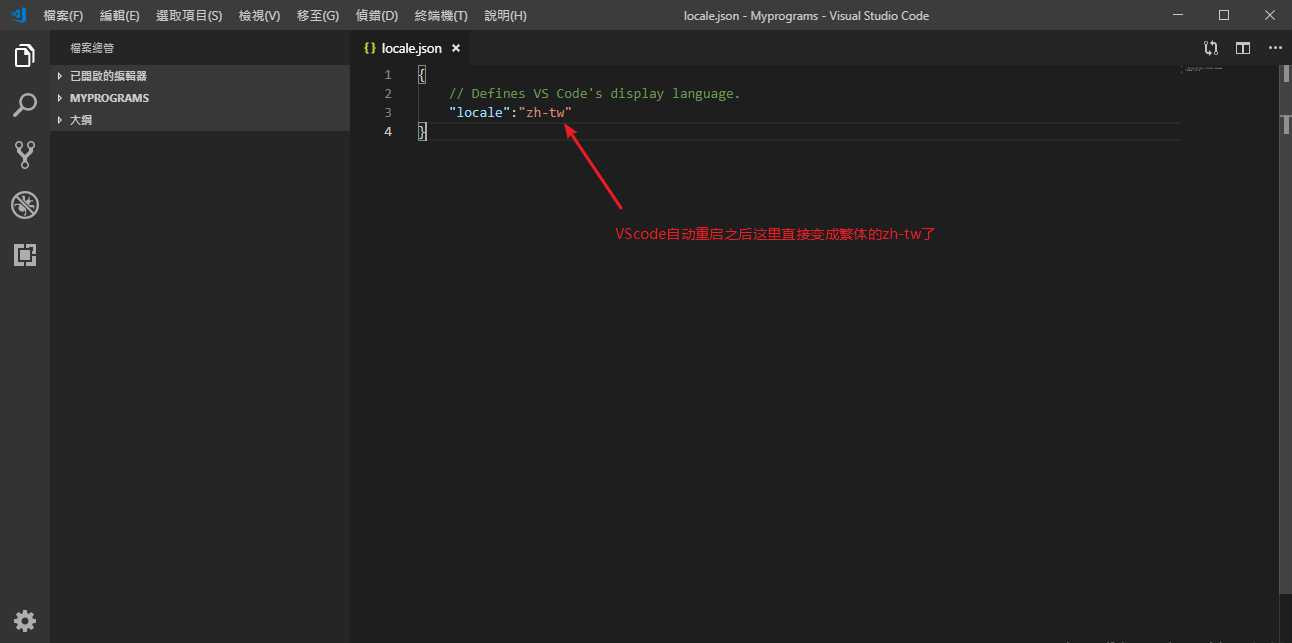Open the 檢視(V) menu
Viewport: 1292px width, 643px height.
pyautogui.click(x=259, y=16)
